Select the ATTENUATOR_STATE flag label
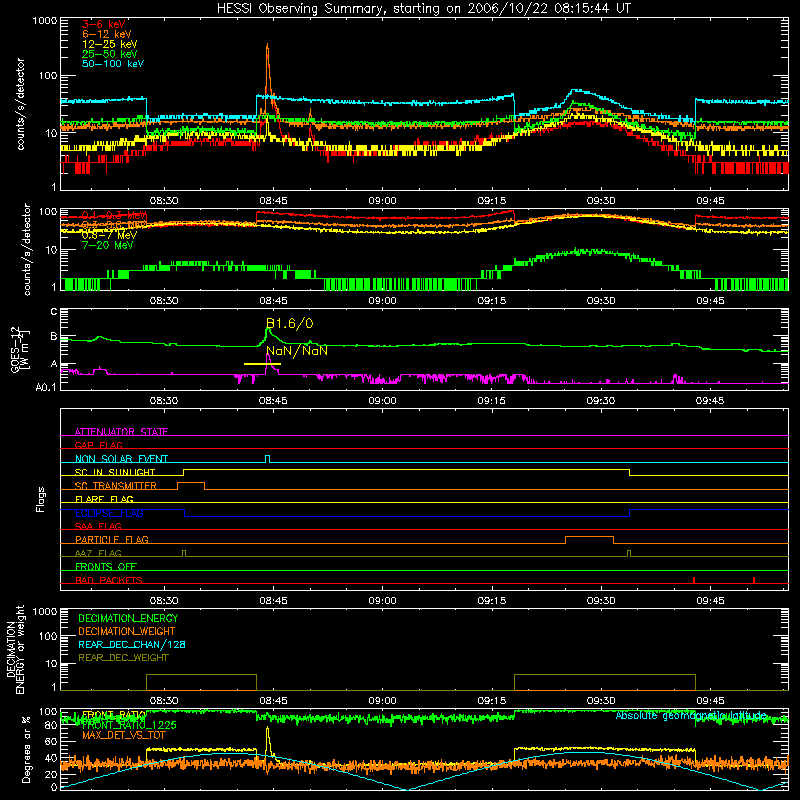 [x=121, y=432]
